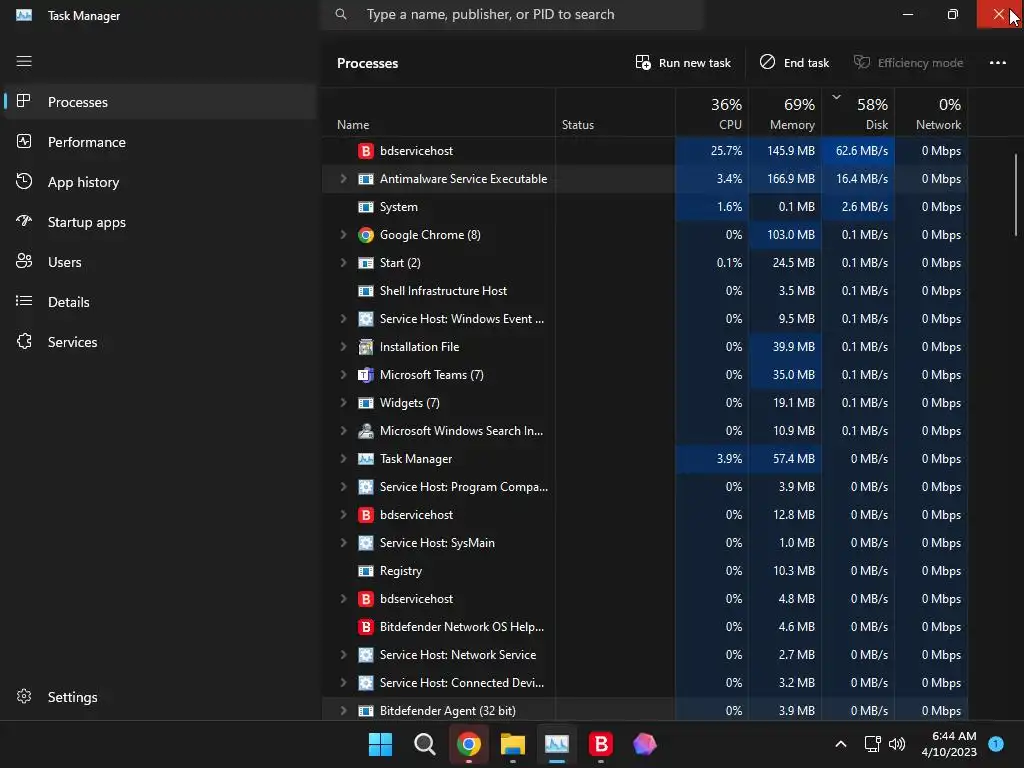Focus the name, publisher, or PID search box
Image resolution: width=1024 pixels, height=768 pixels.
coord(512,14)
